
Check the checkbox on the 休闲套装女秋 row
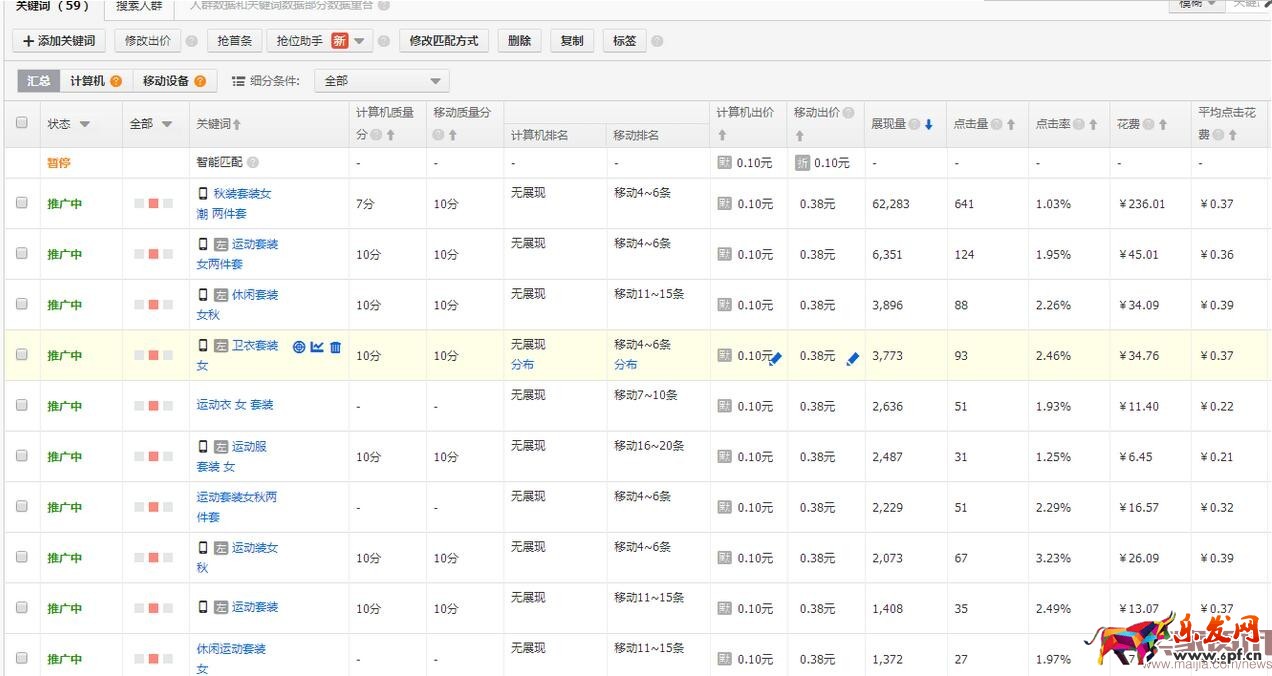22,304
